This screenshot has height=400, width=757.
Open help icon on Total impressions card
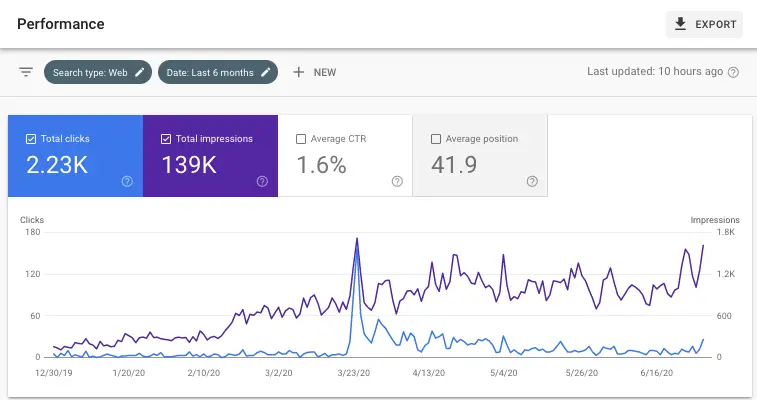[x=262, y=181]
